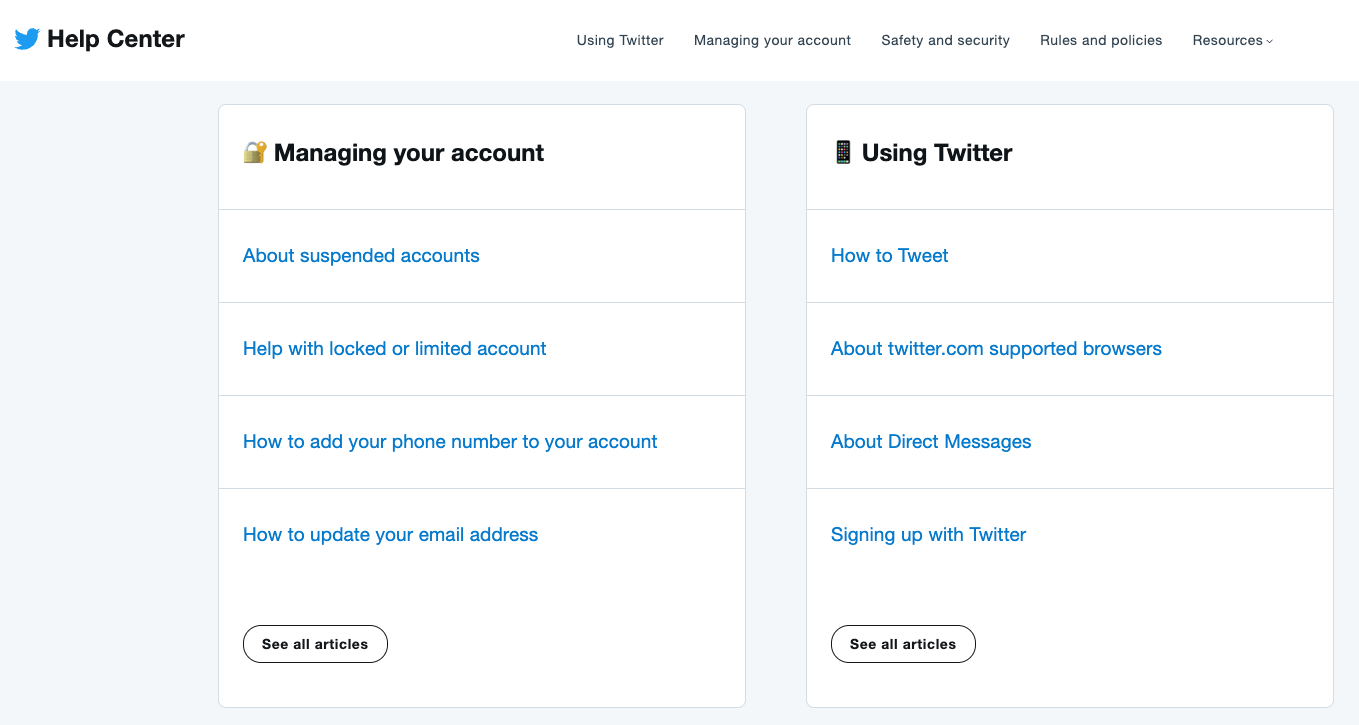Open the Using Twitter navigation menu item

(x=619, y=40)
